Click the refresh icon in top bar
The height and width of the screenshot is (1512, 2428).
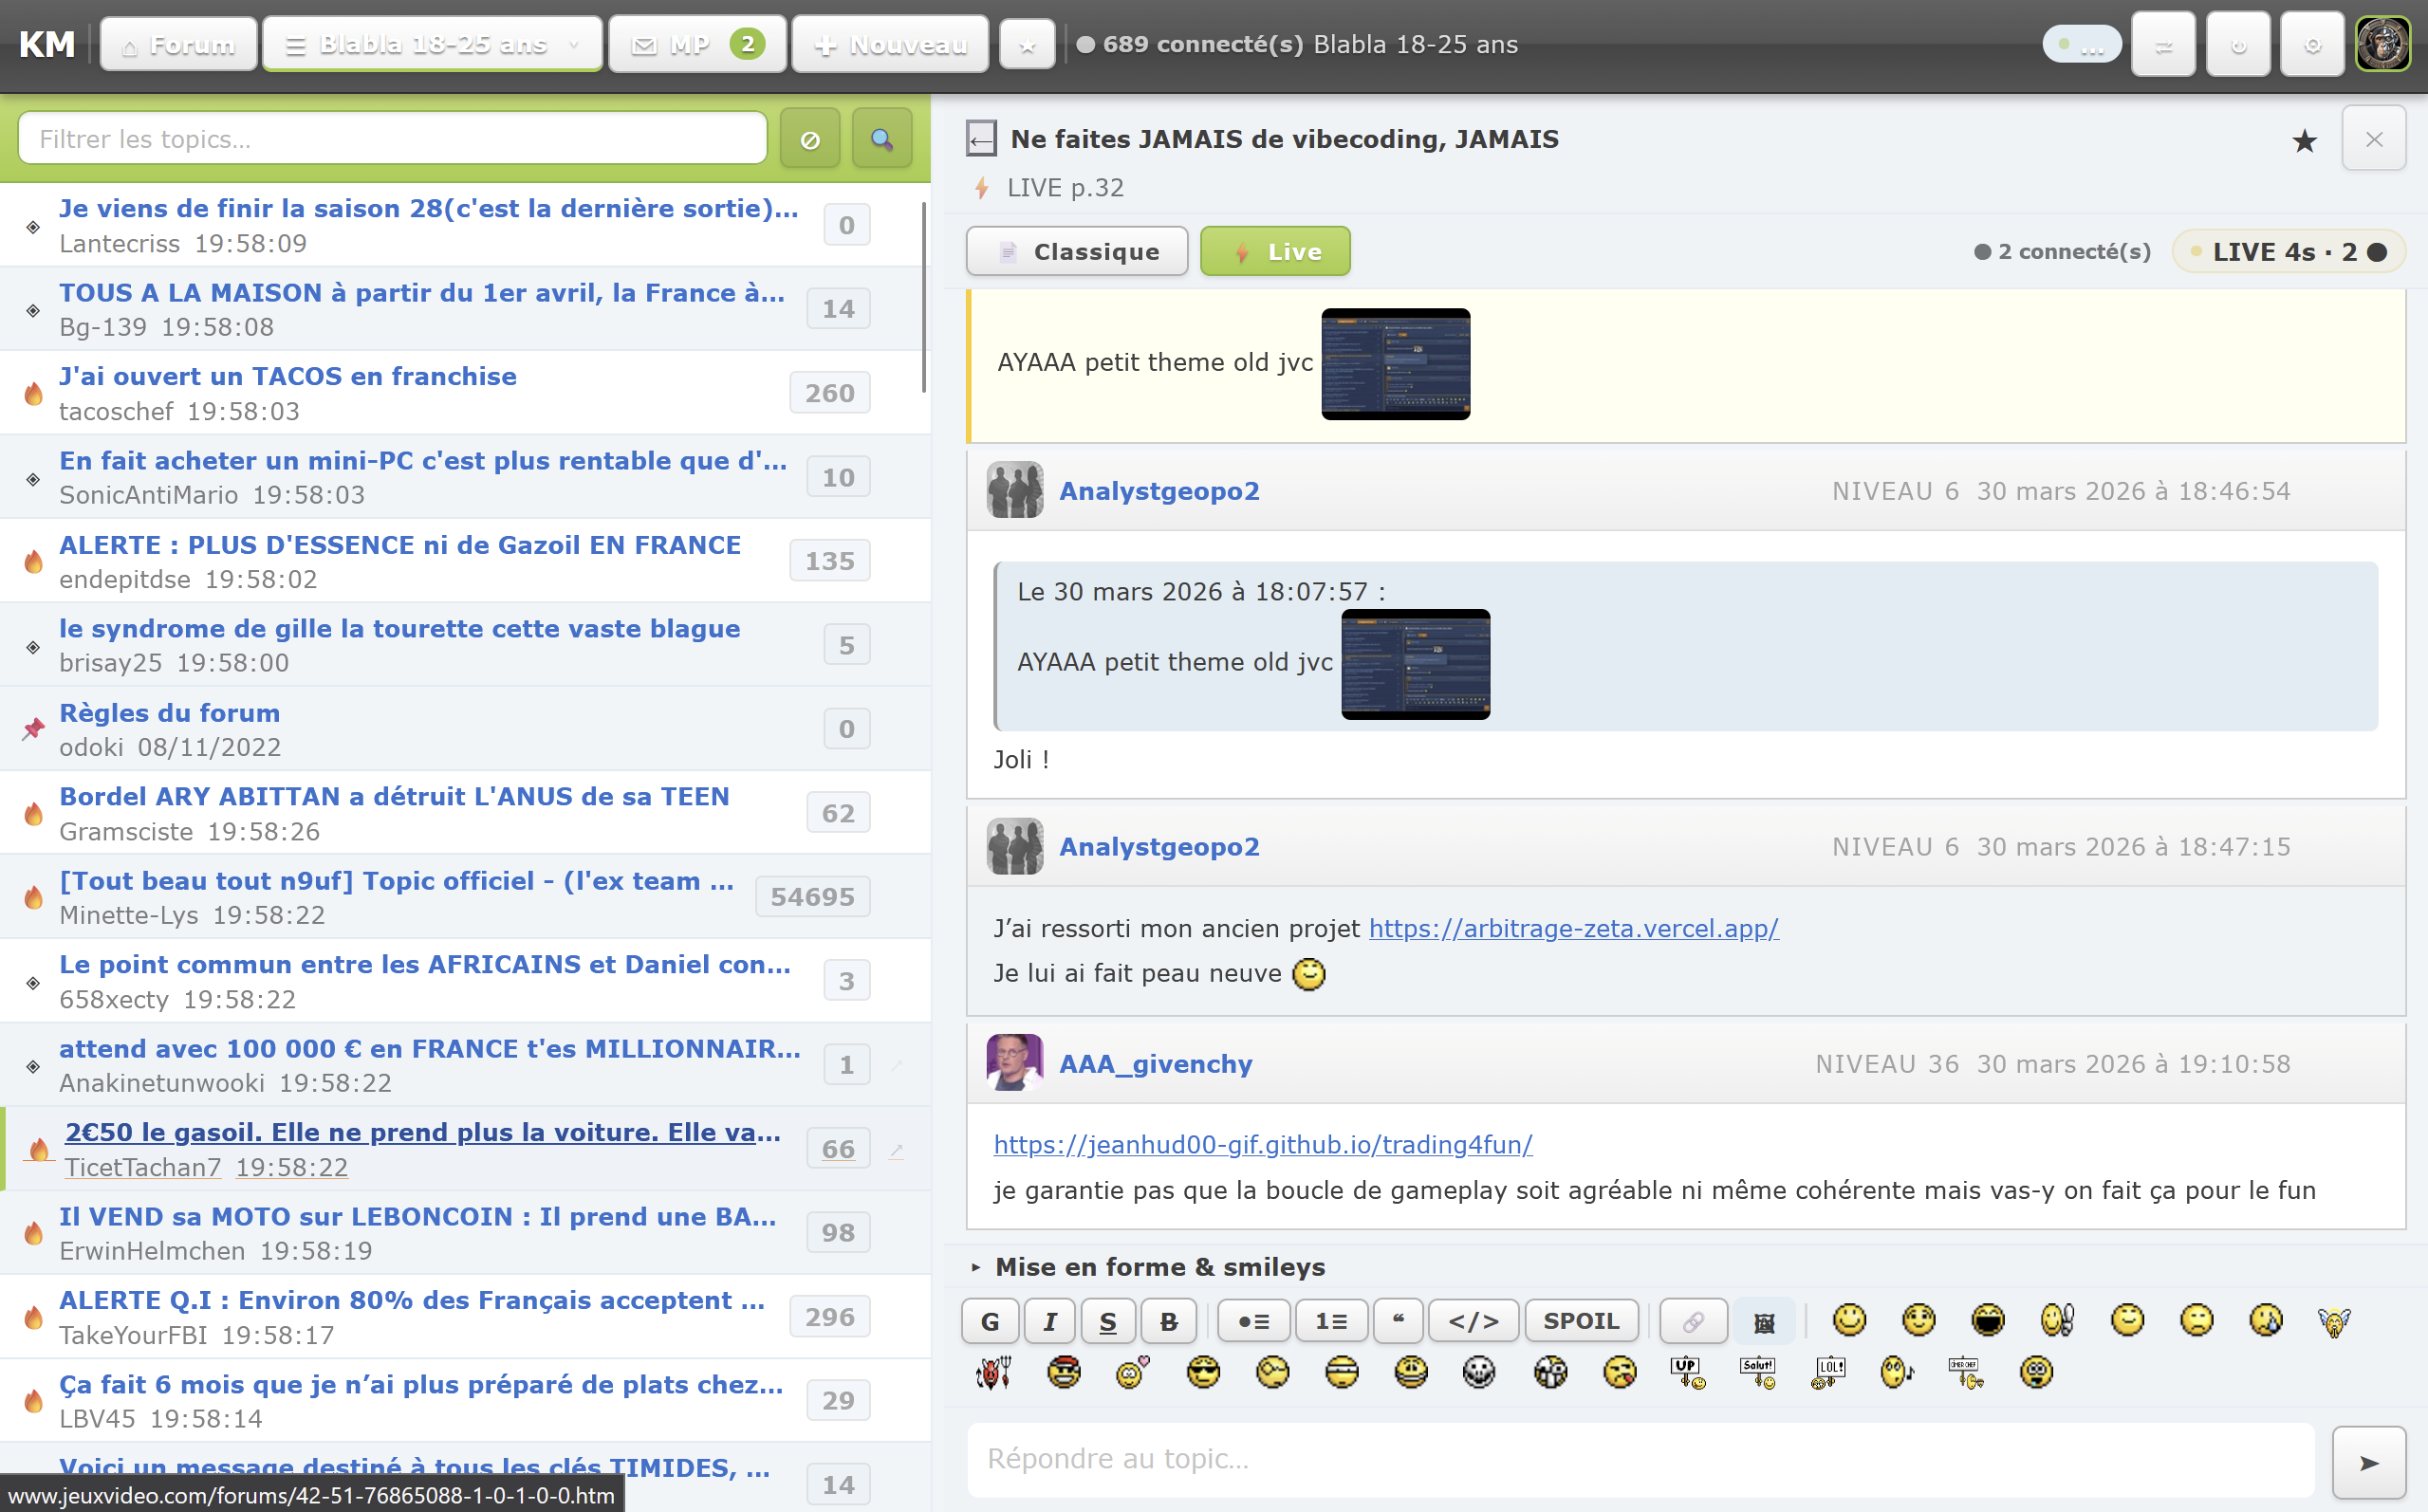click(x=2237, y=45)
